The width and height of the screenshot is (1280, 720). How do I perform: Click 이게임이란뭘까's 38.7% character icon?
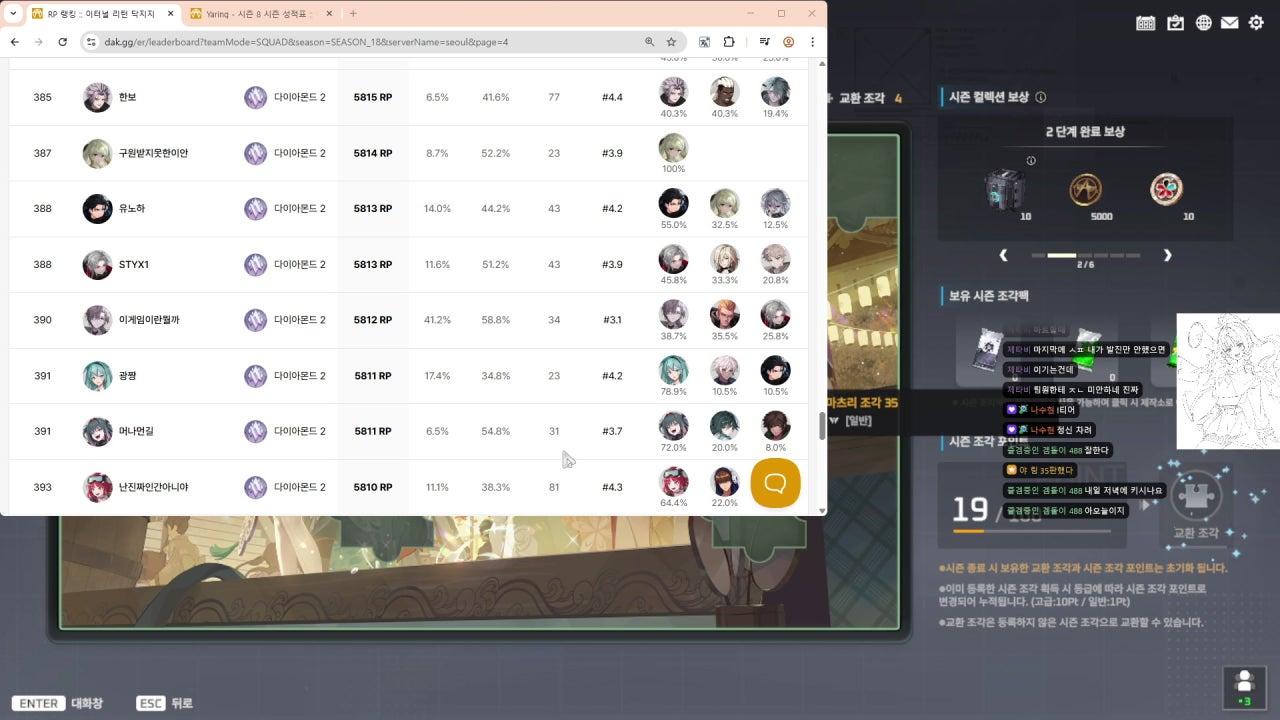click(x=674, y=314)
